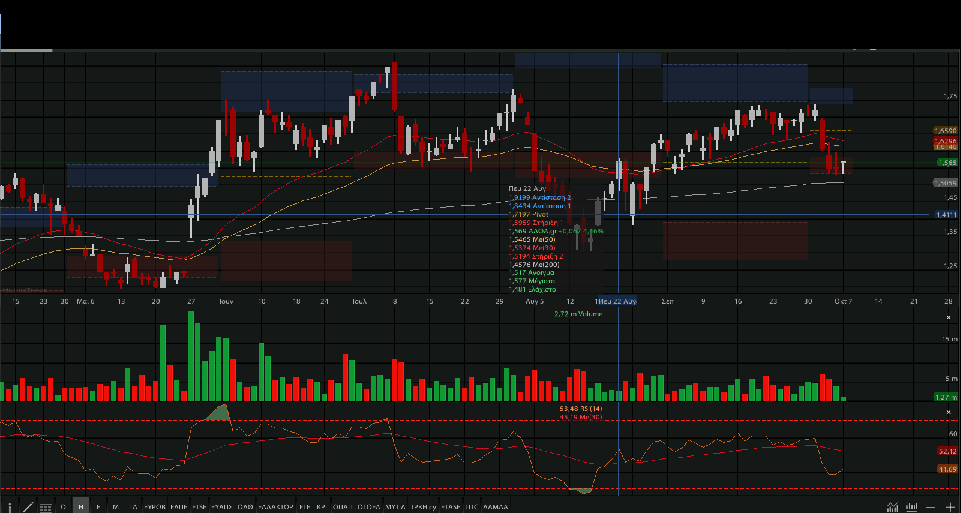Zoom out using the minus icon
Screen dimensions: 961x513
930,507
